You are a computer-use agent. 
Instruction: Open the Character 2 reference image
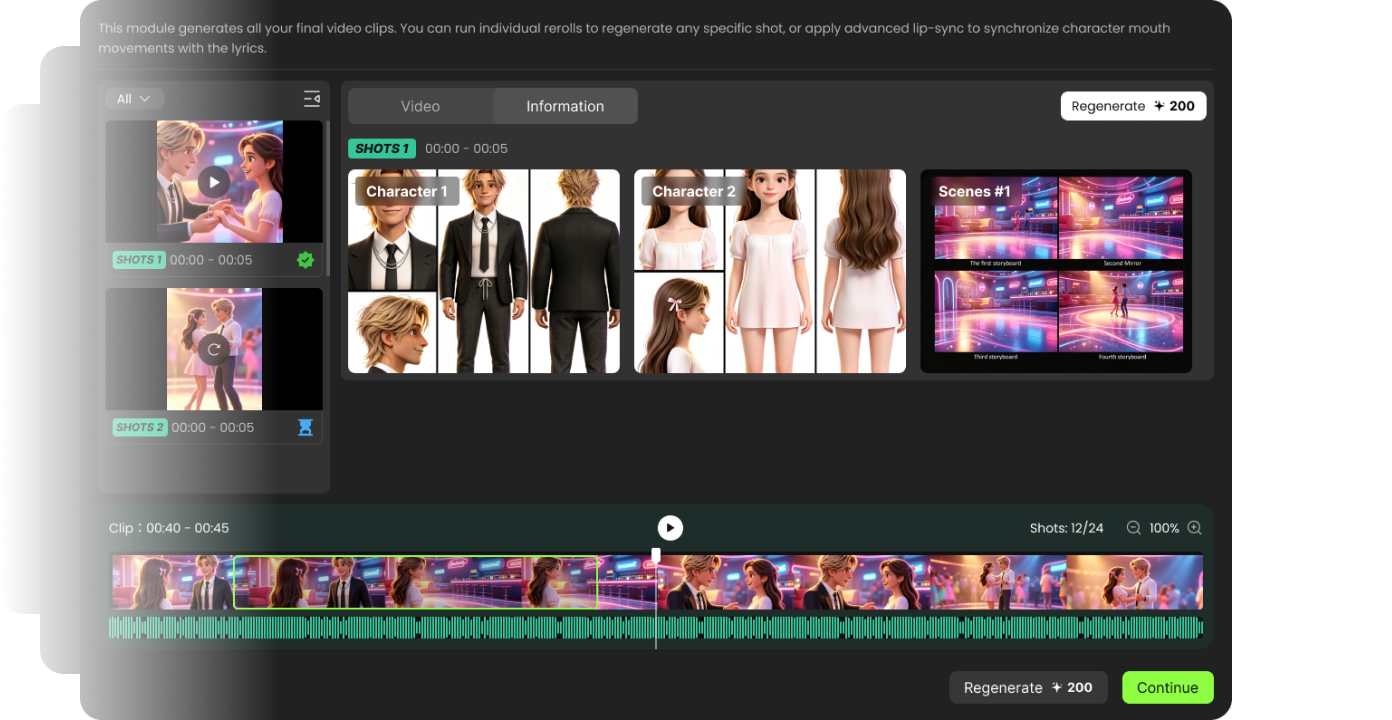click(x=770, y=271)
